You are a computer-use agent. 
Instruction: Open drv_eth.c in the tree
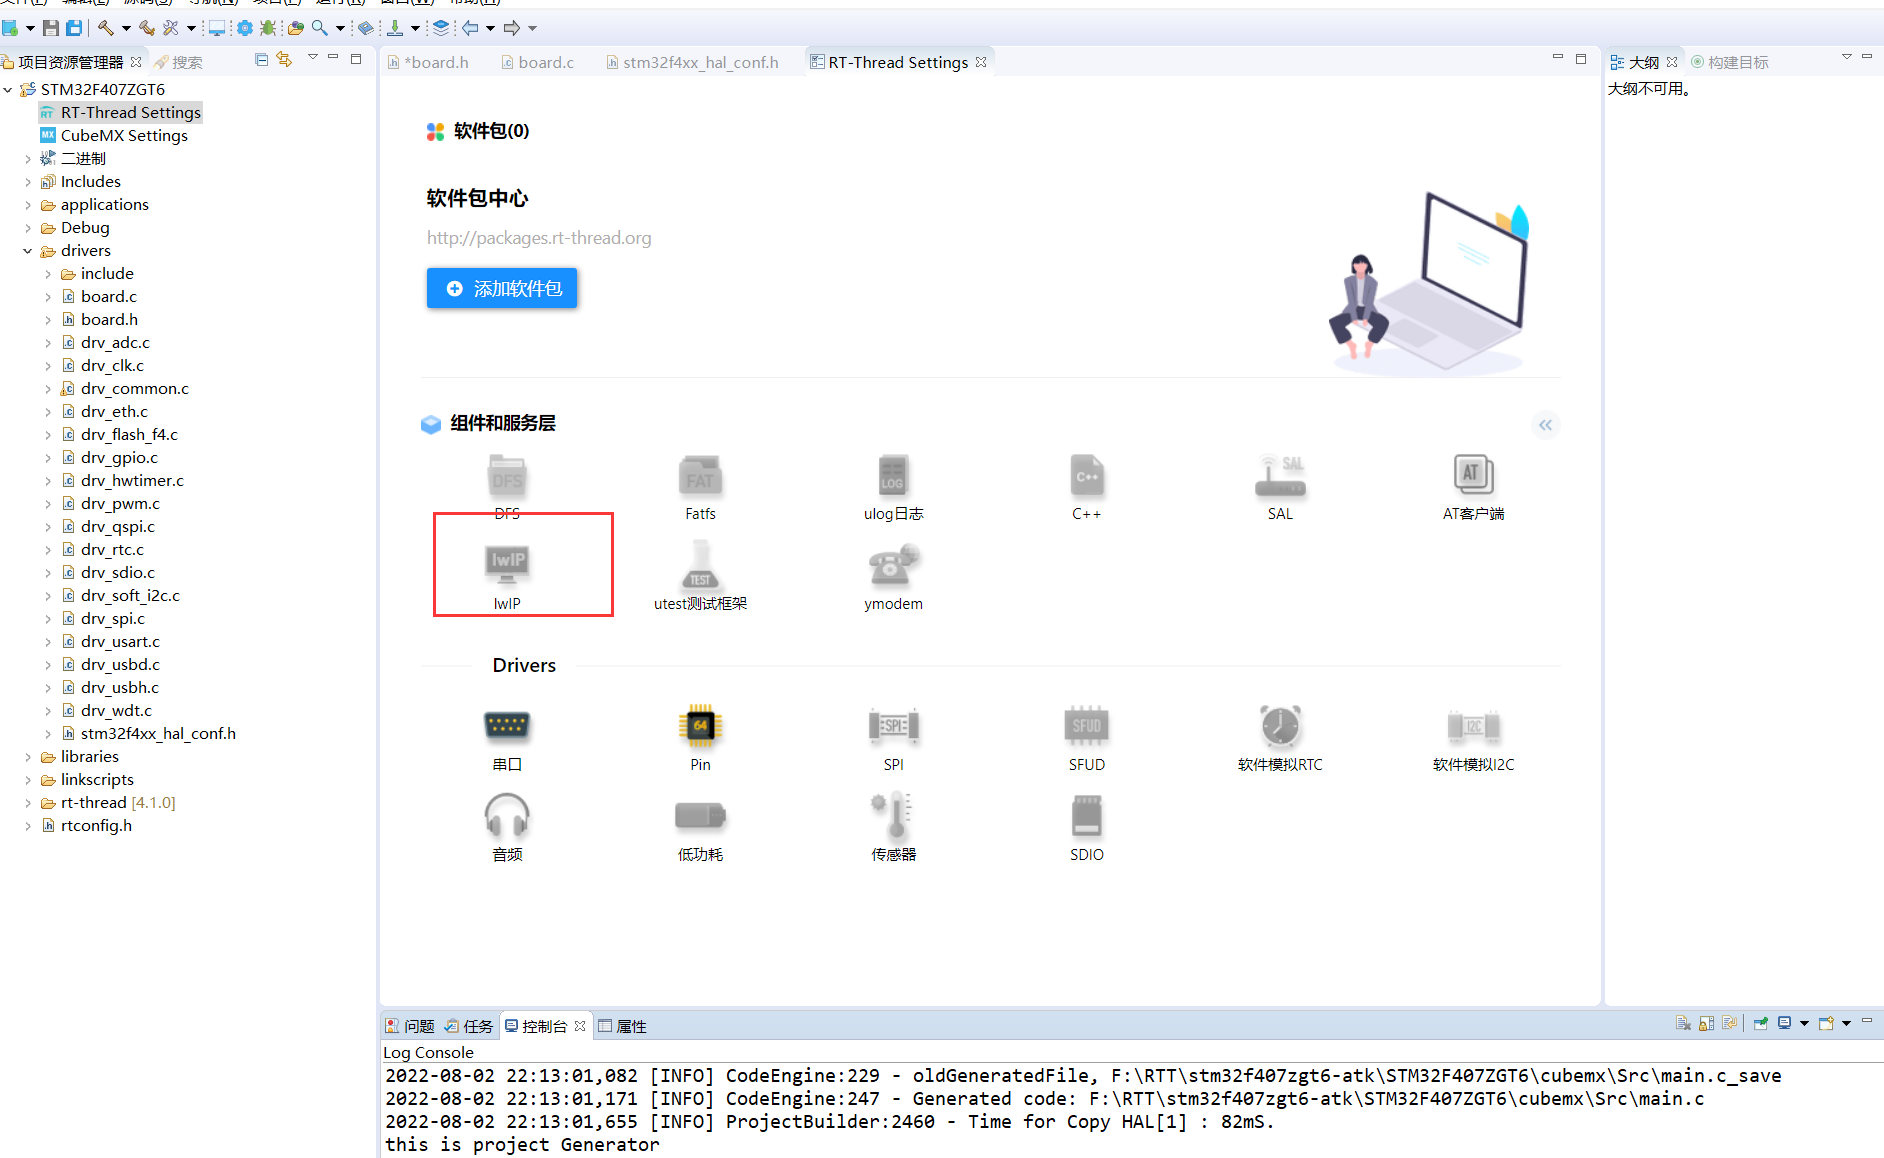pos(114,412)
